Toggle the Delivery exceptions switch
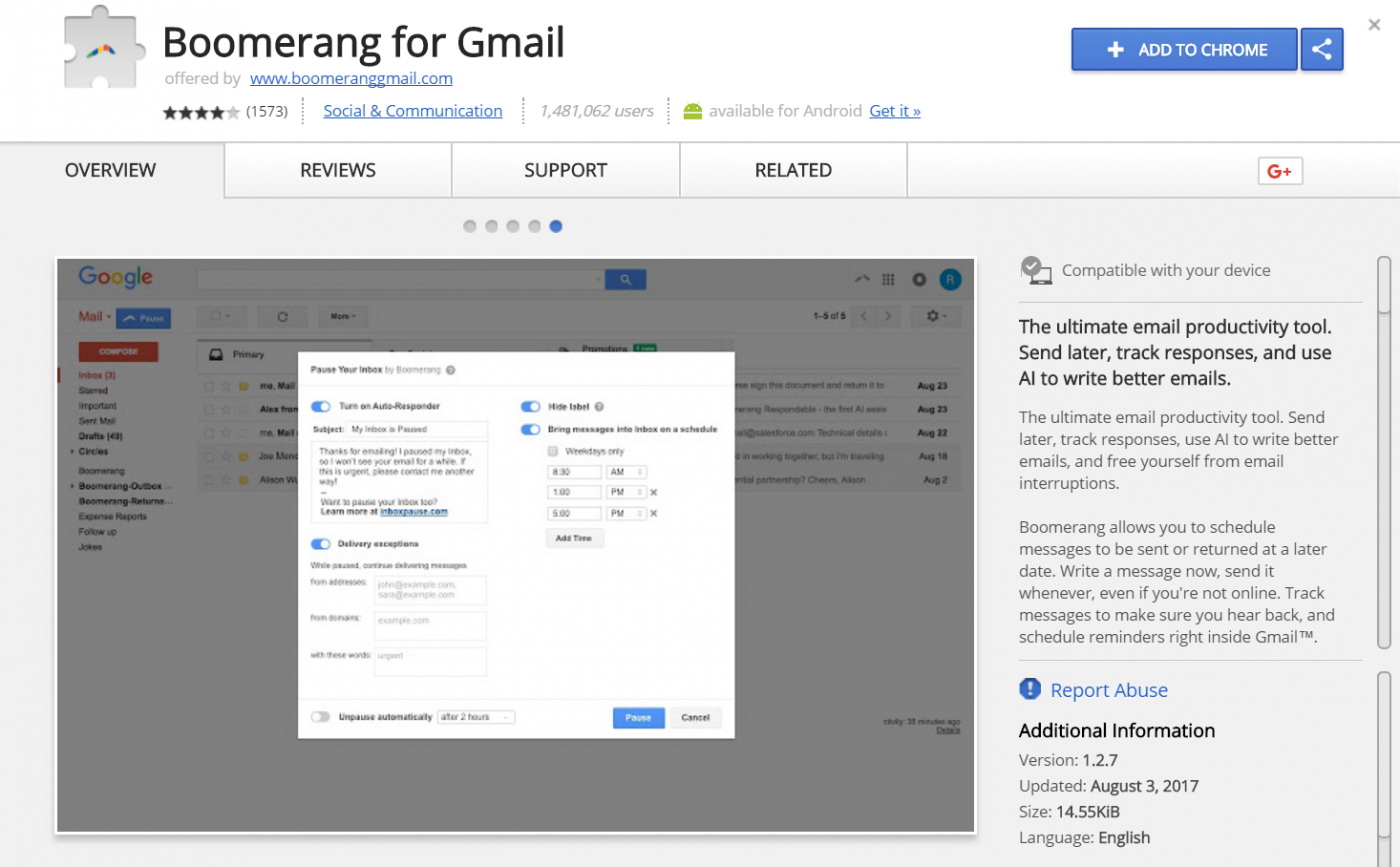The height and width of the screenshot is (867, 1400). 321,544
